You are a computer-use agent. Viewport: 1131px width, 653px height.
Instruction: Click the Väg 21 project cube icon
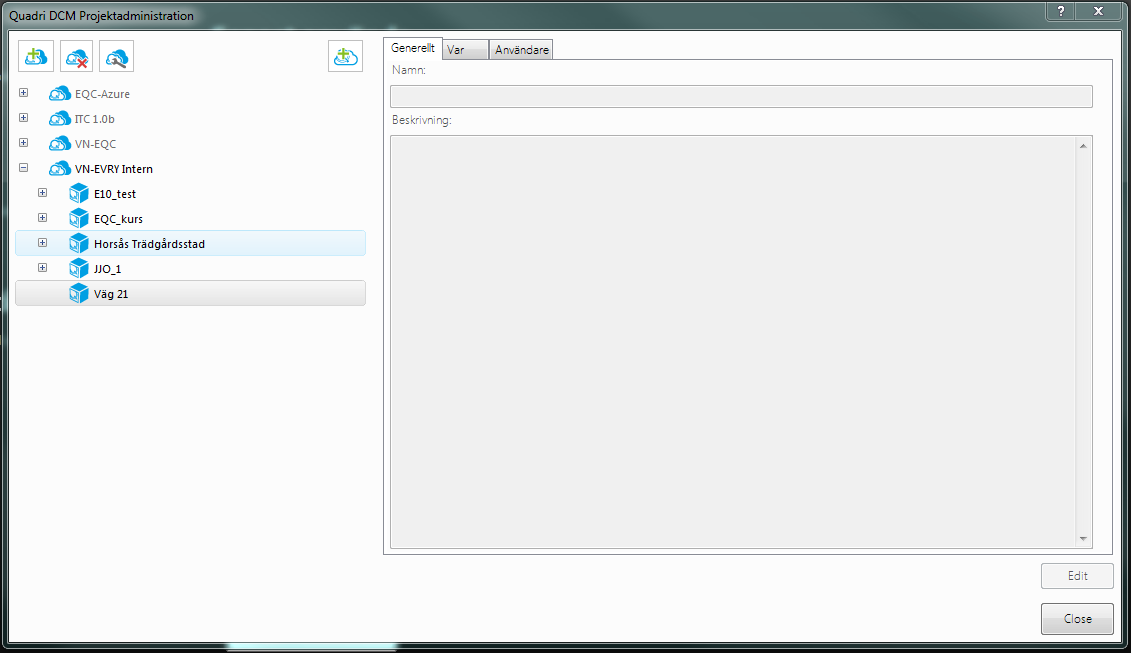pos(79,294)
